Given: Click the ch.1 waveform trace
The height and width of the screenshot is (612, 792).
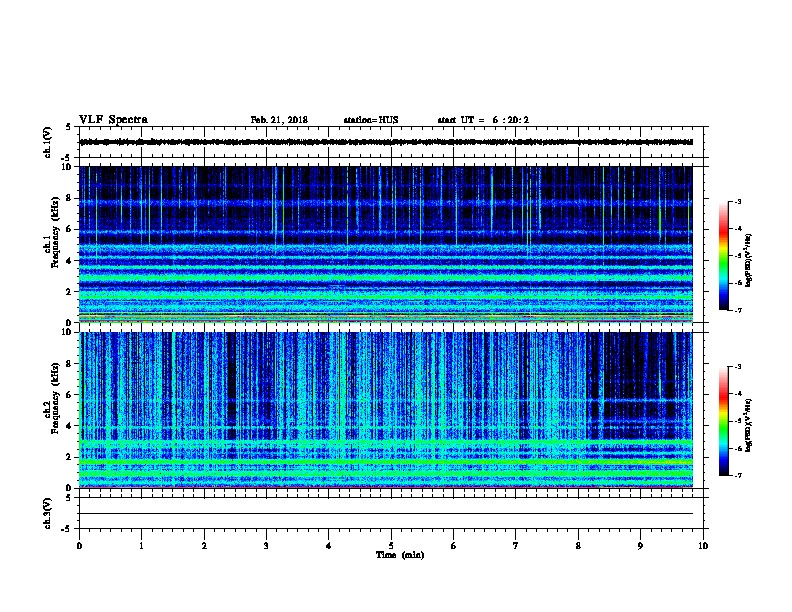Looking at the screenshot, I should pyautogui.click(x=386, y=142).
